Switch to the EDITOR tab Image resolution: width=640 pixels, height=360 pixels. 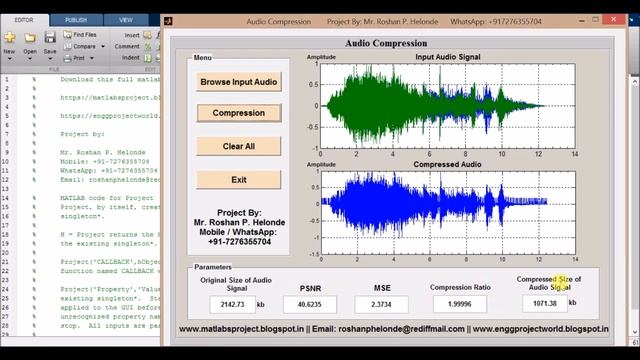tap(24, 20)
